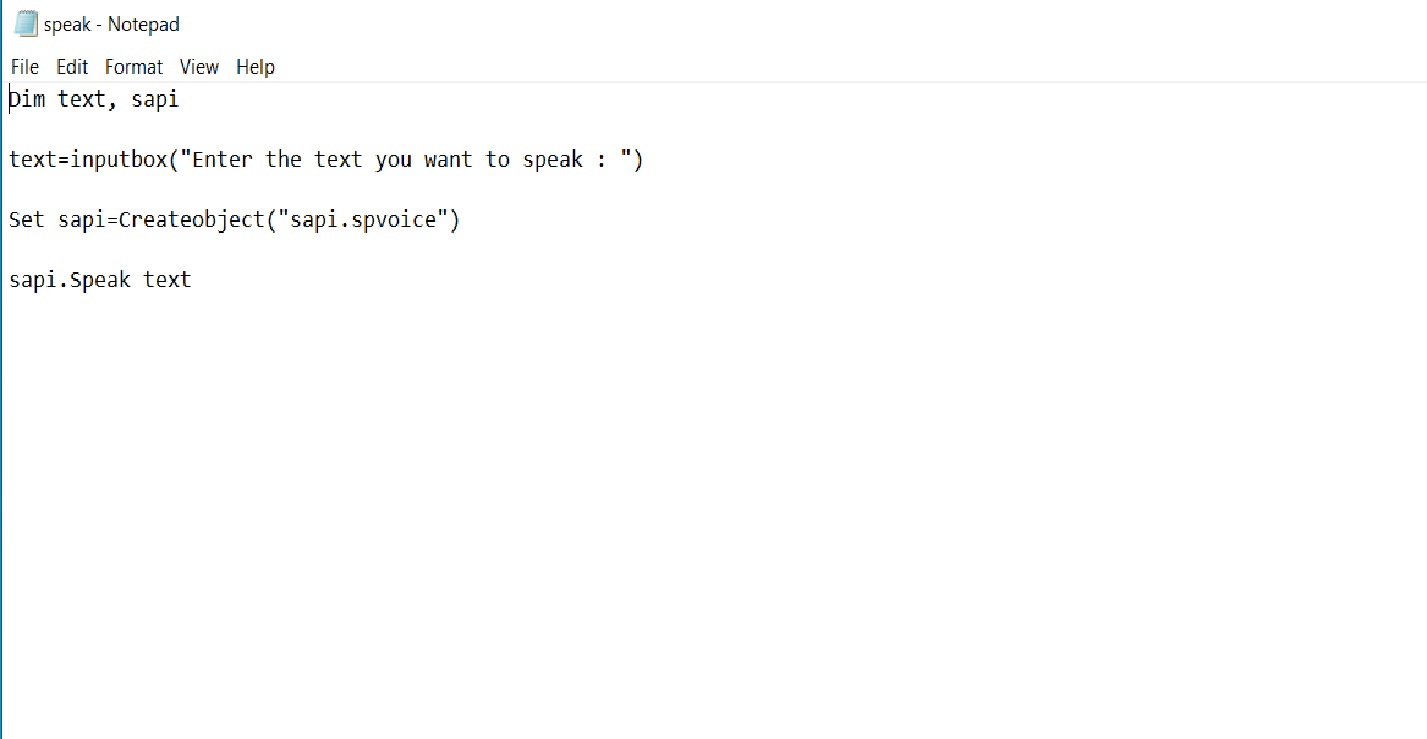This screenshot has height=739, width=1427.
Task: Open the Help menu
Action: click(255, 67)
